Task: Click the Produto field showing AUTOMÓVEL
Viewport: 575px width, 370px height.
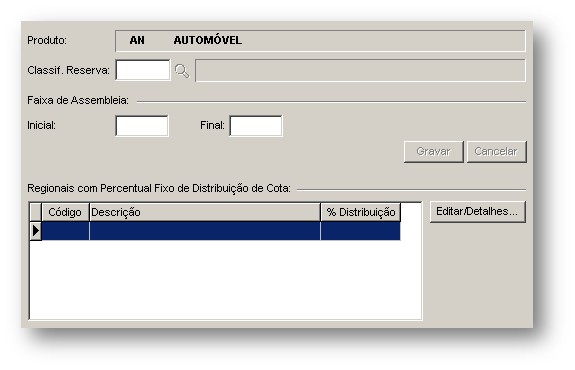Action: tap(321, 41)
